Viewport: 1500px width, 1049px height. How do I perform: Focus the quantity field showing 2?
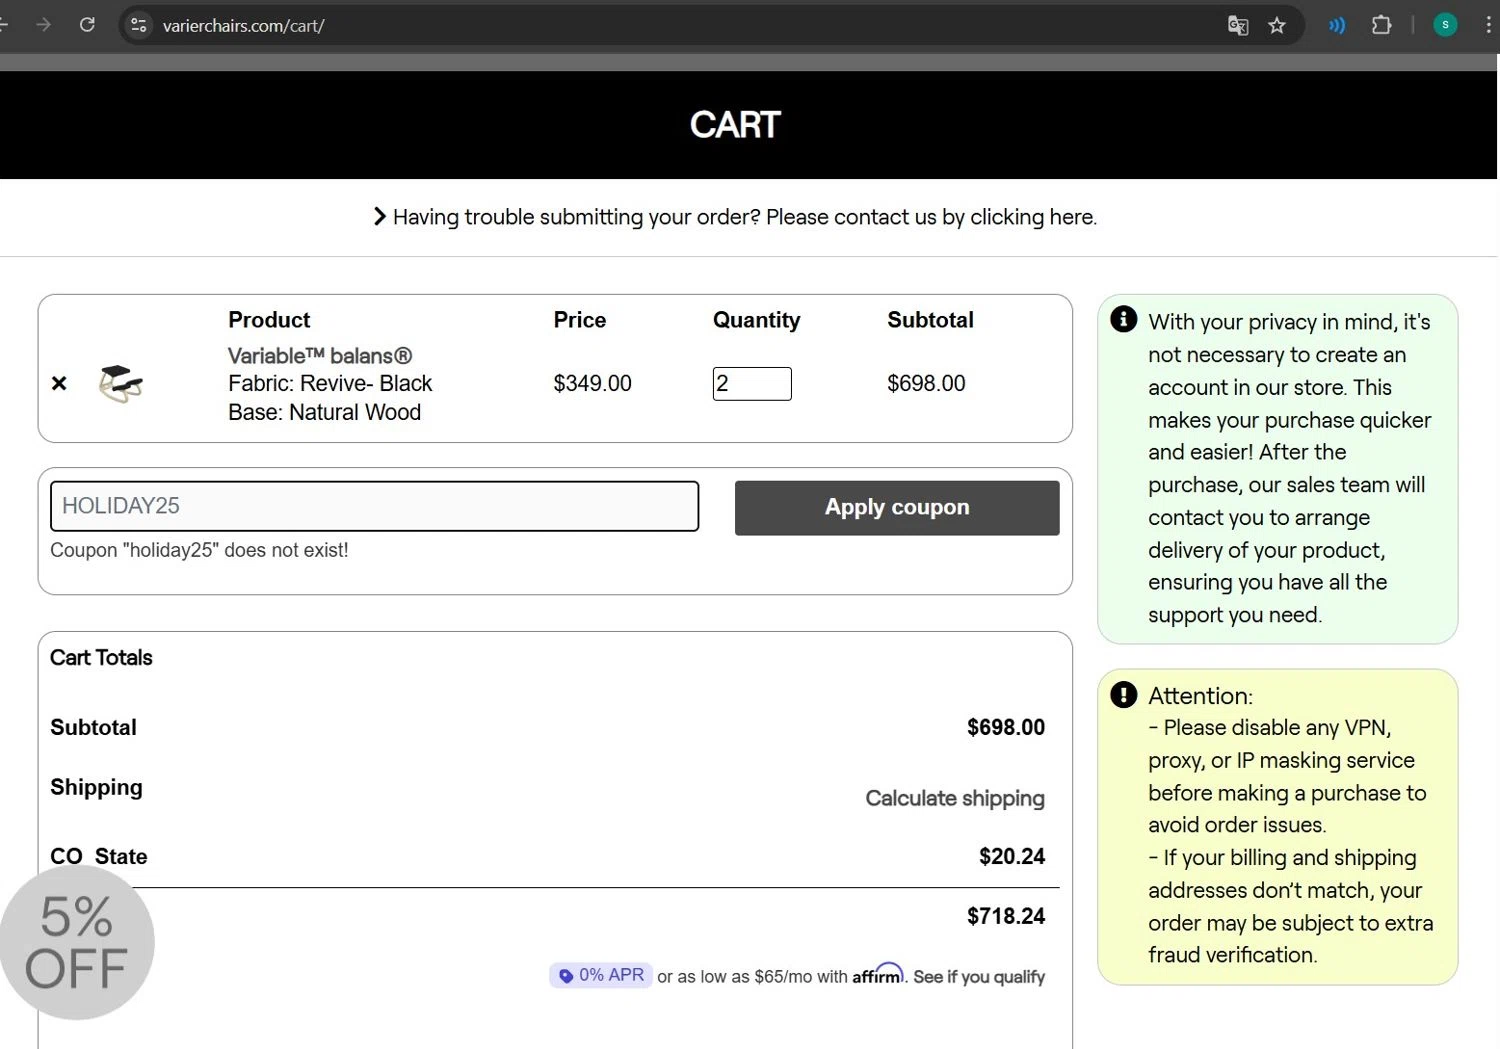752,384
